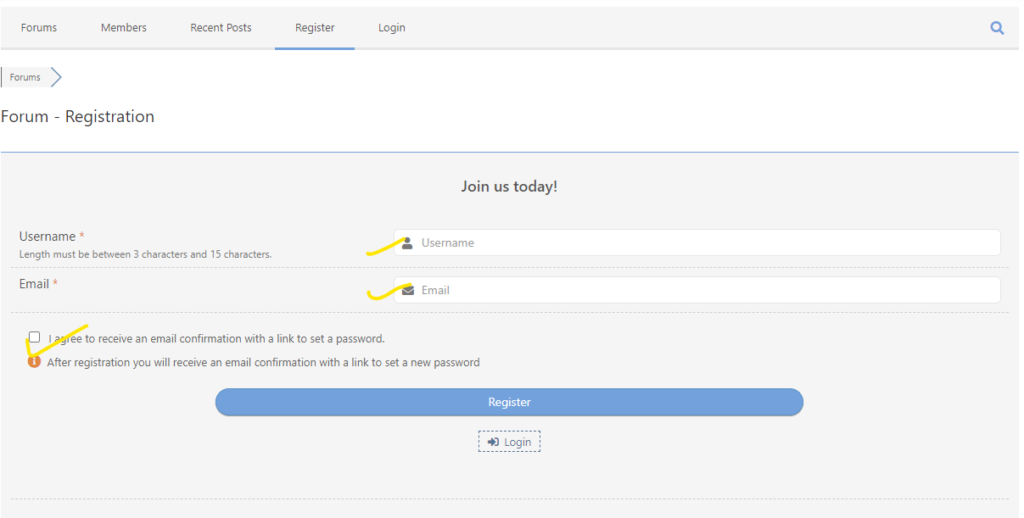Screen dimensions: 1024x518
Task: Click the orange info icon
Action: (x=34, y=362)
